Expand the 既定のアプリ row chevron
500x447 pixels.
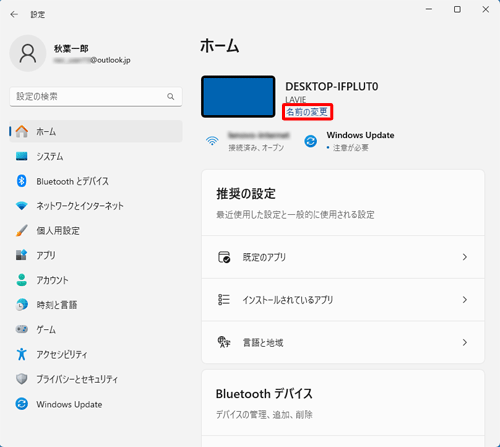[x=465, y=257]
